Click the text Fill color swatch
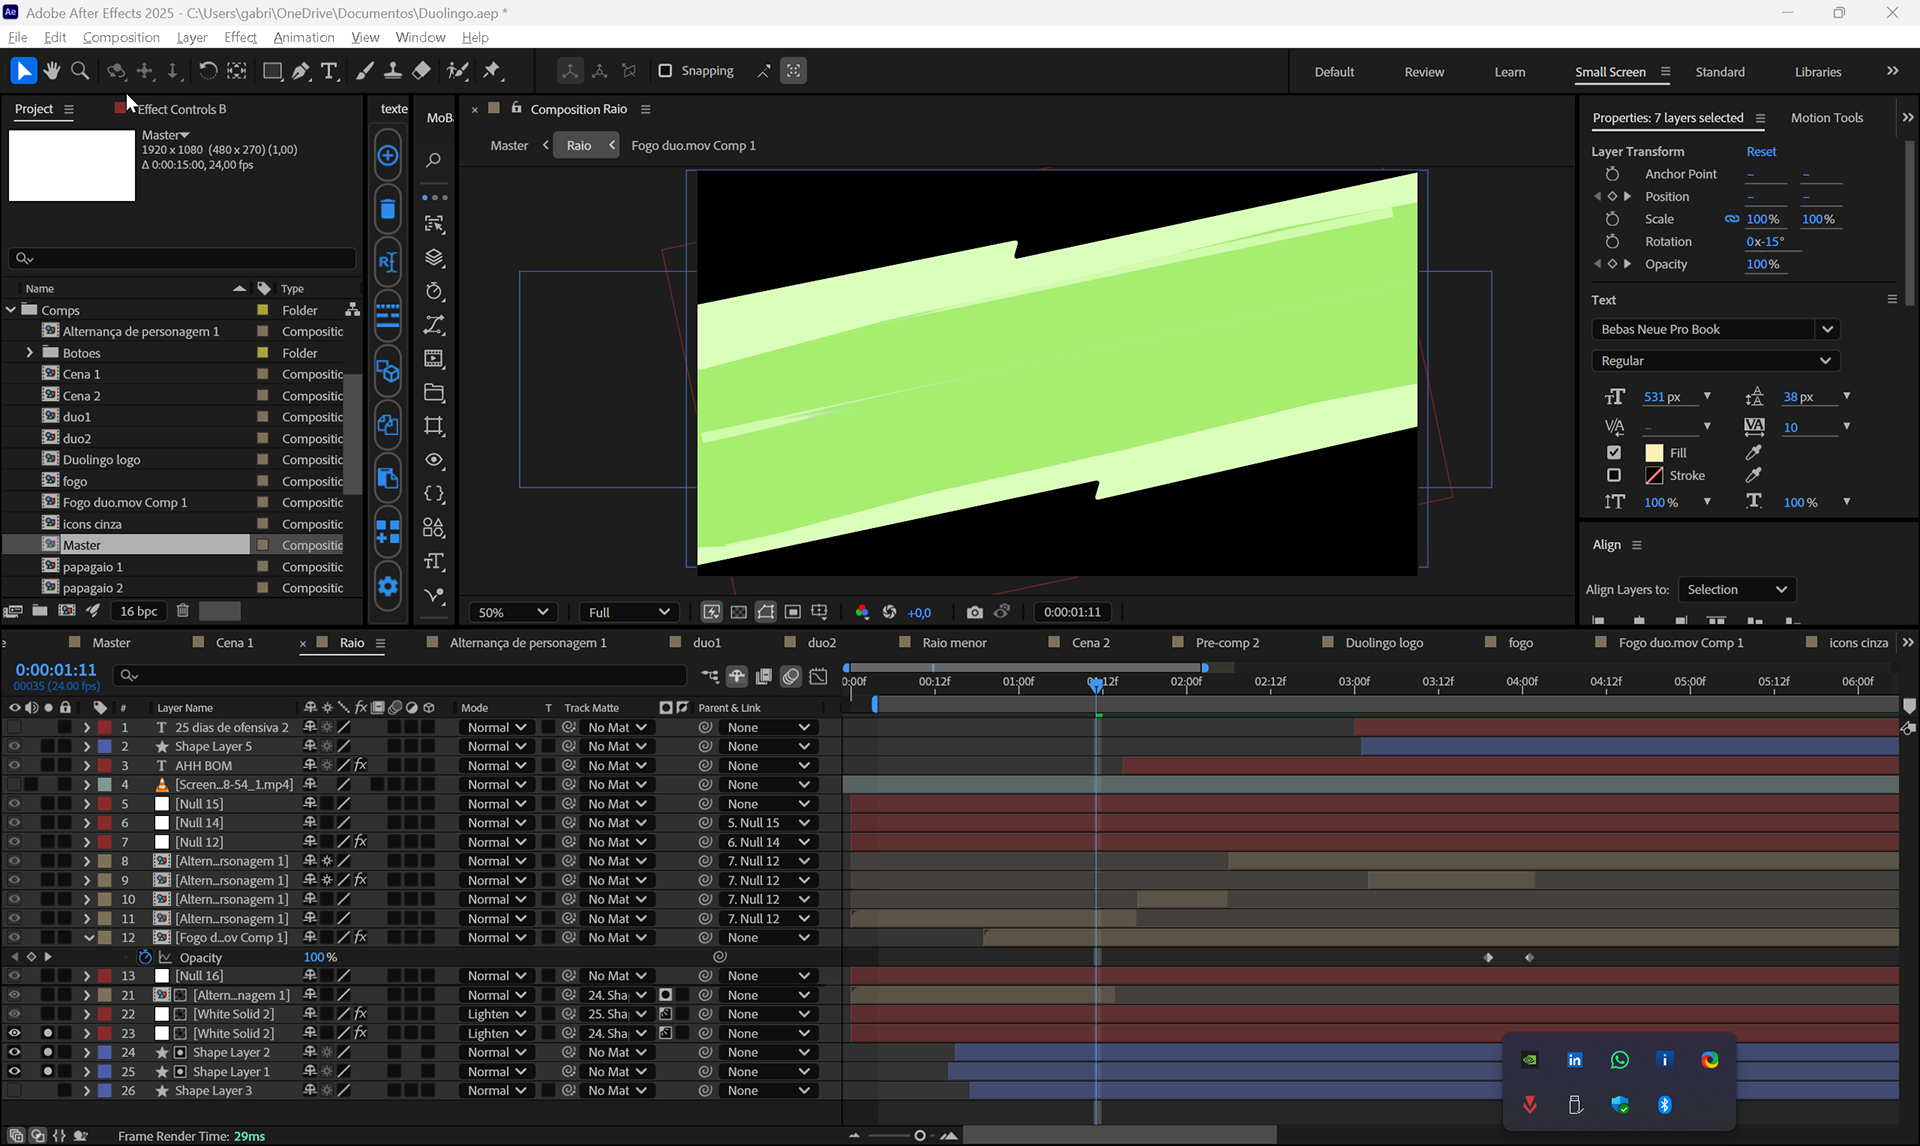Screen dimensions: 1920x1146 coord(1654,453)
